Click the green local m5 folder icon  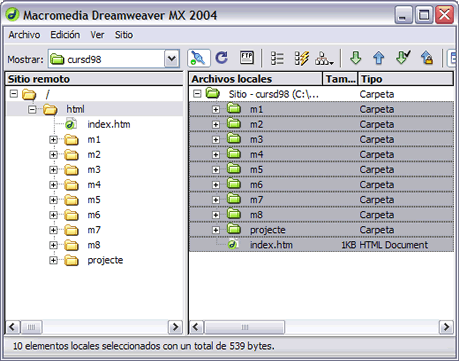click(234, 169)
